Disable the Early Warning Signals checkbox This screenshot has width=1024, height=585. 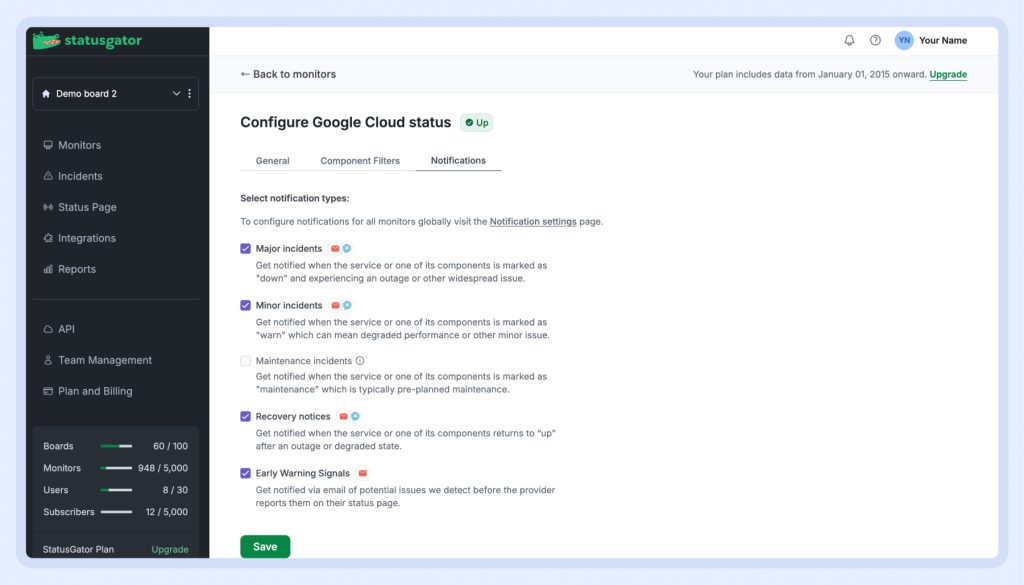[x=246, y=473]
